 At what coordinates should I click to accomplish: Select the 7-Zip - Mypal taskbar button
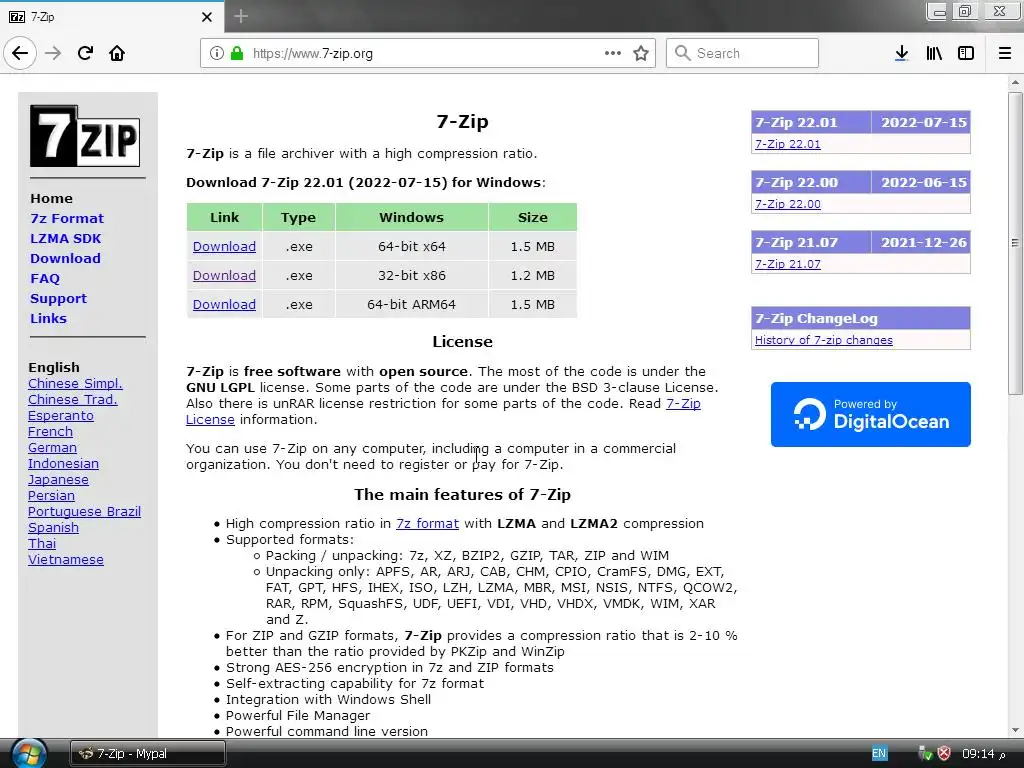coord(148,754)
